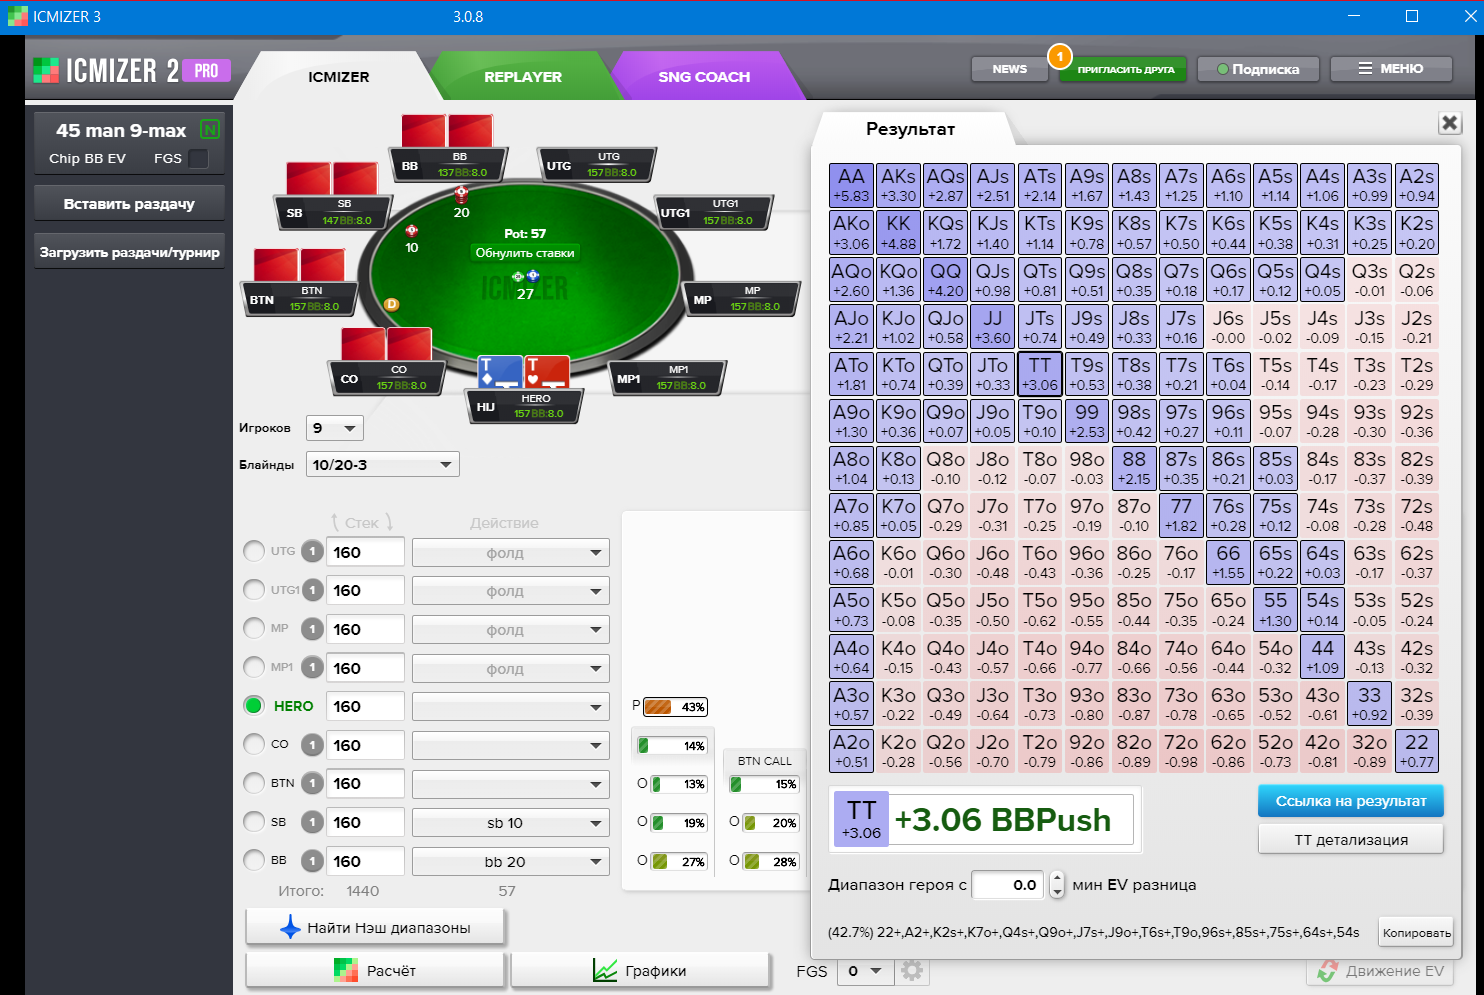1484x995 pixels.
Task: Select the BTN radio button
Action: (254, 783)
